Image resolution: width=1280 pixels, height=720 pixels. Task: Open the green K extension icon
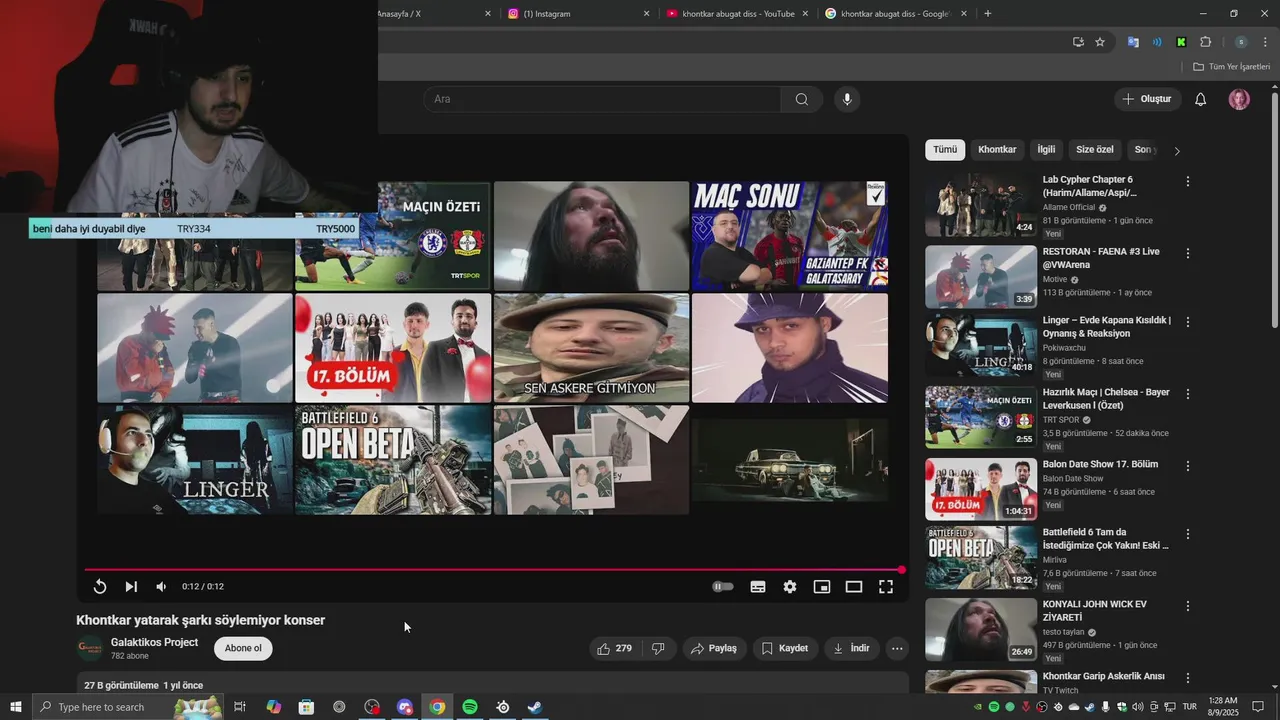1181,42
